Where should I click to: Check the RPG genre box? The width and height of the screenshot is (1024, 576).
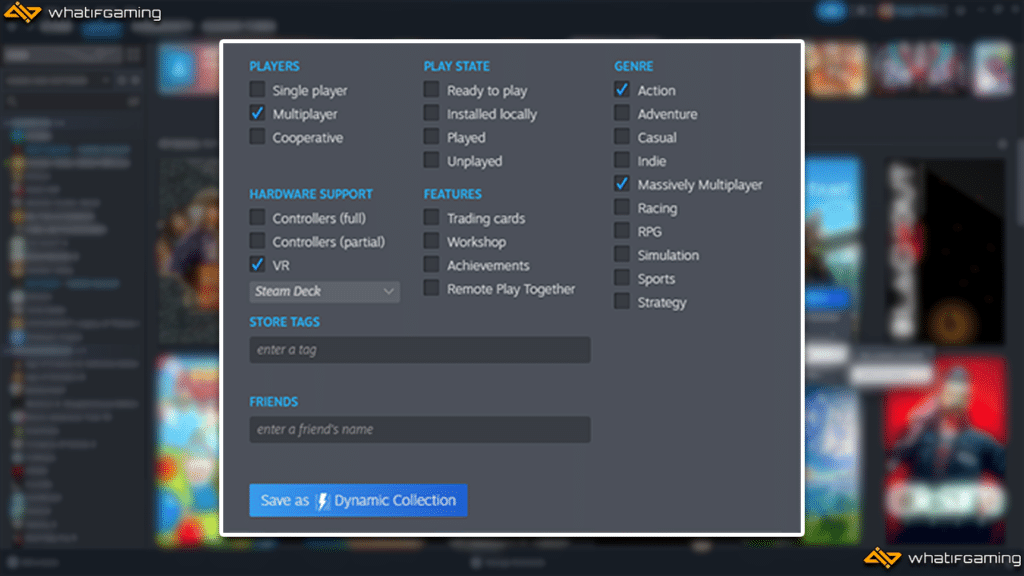tap(623, 232)
